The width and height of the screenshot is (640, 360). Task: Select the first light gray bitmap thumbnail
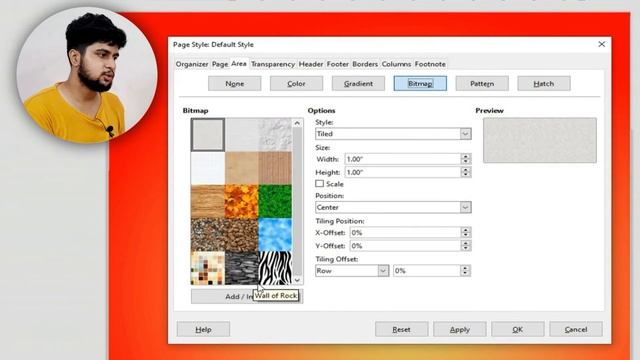(208, 135)
